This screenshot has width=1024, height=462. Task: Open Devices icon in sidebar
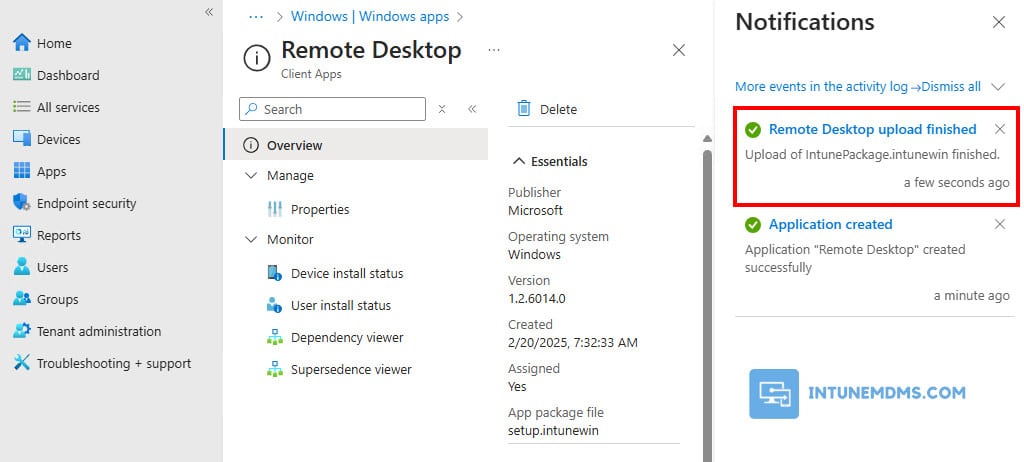point(22,139)
